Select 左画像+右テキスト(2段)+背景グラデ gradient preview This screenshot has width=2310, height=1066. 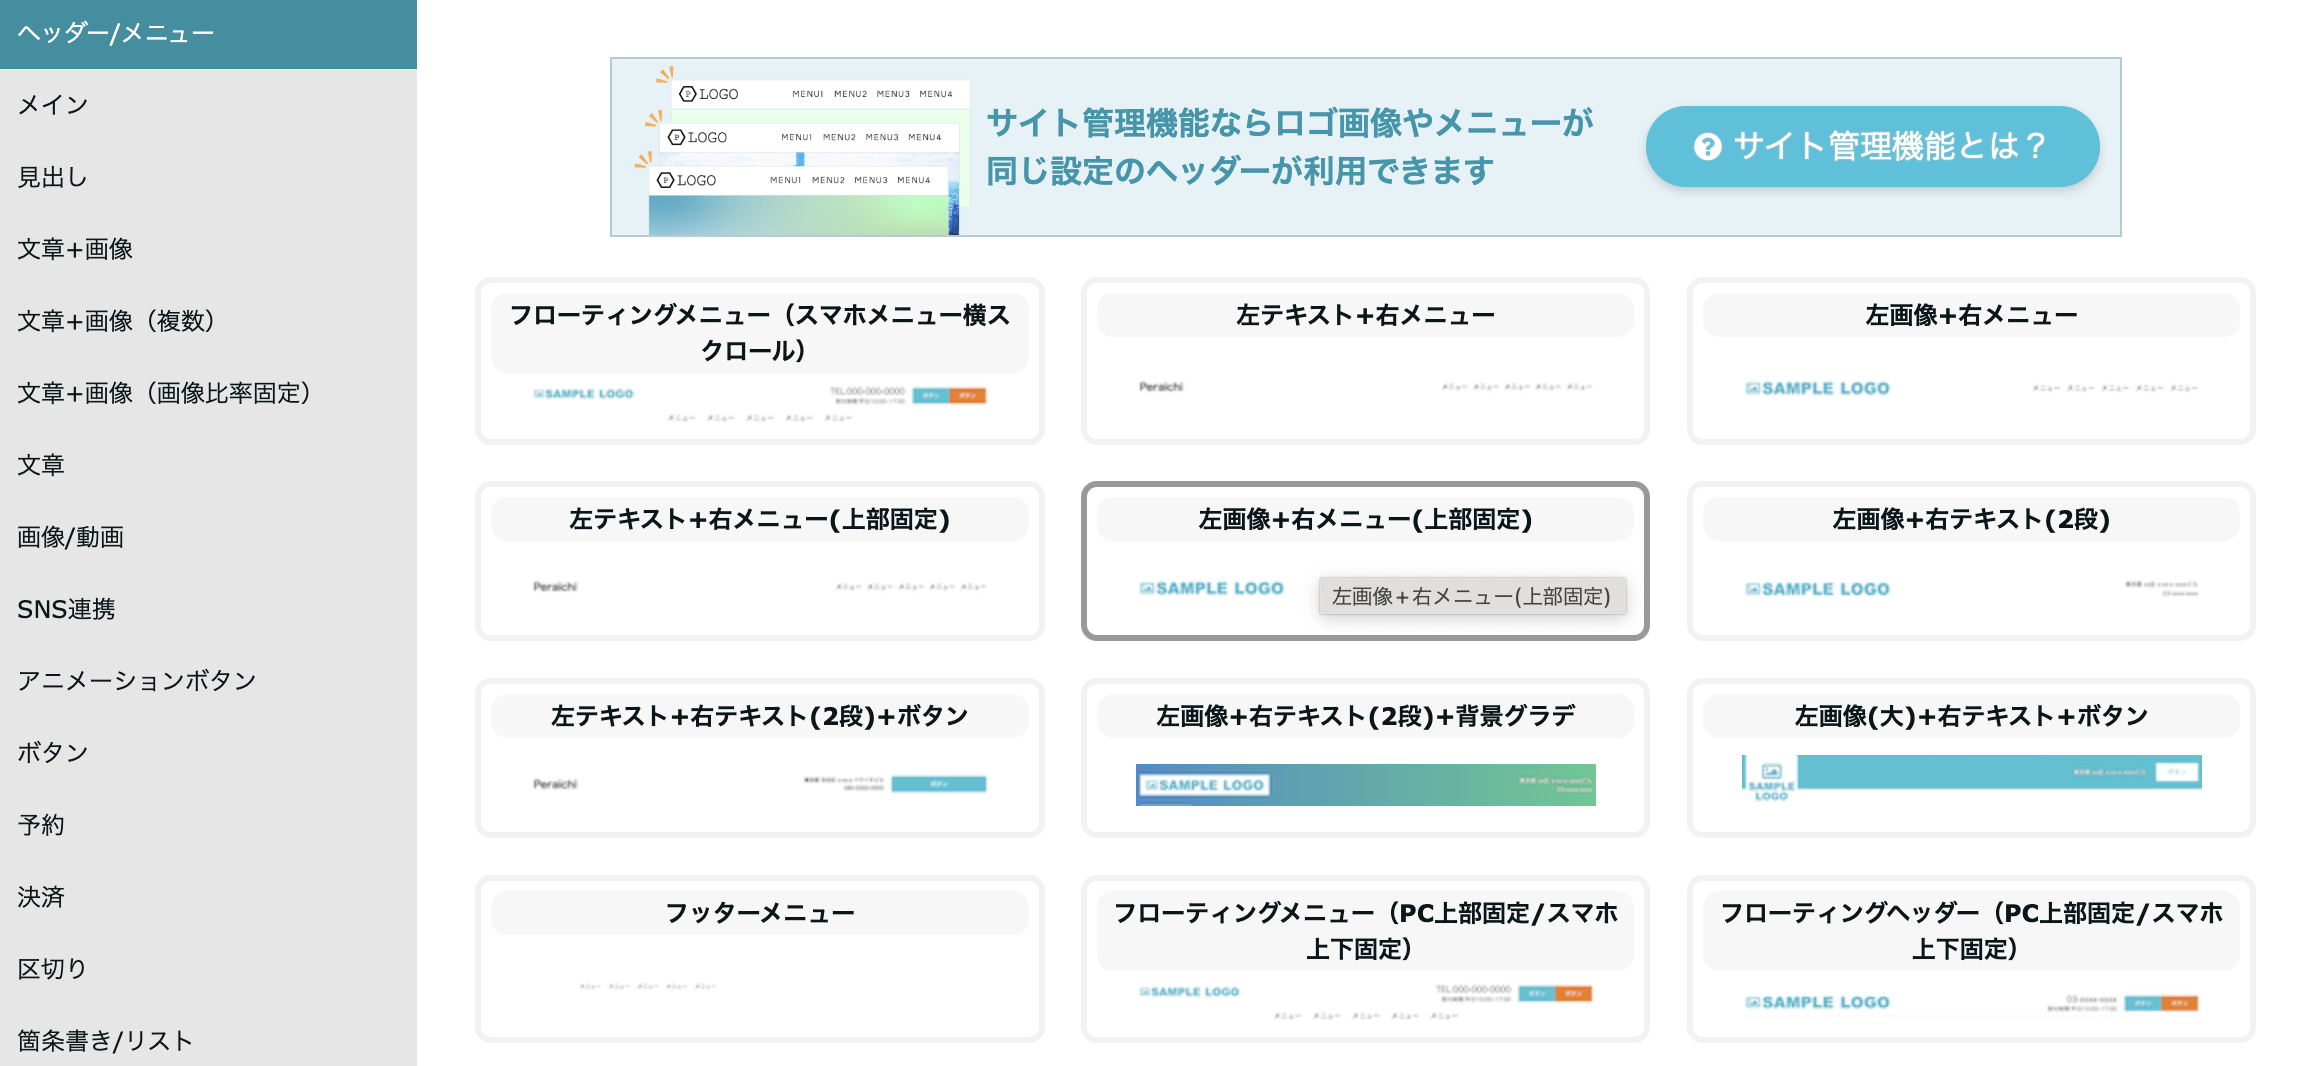(x=1365, y=785)
